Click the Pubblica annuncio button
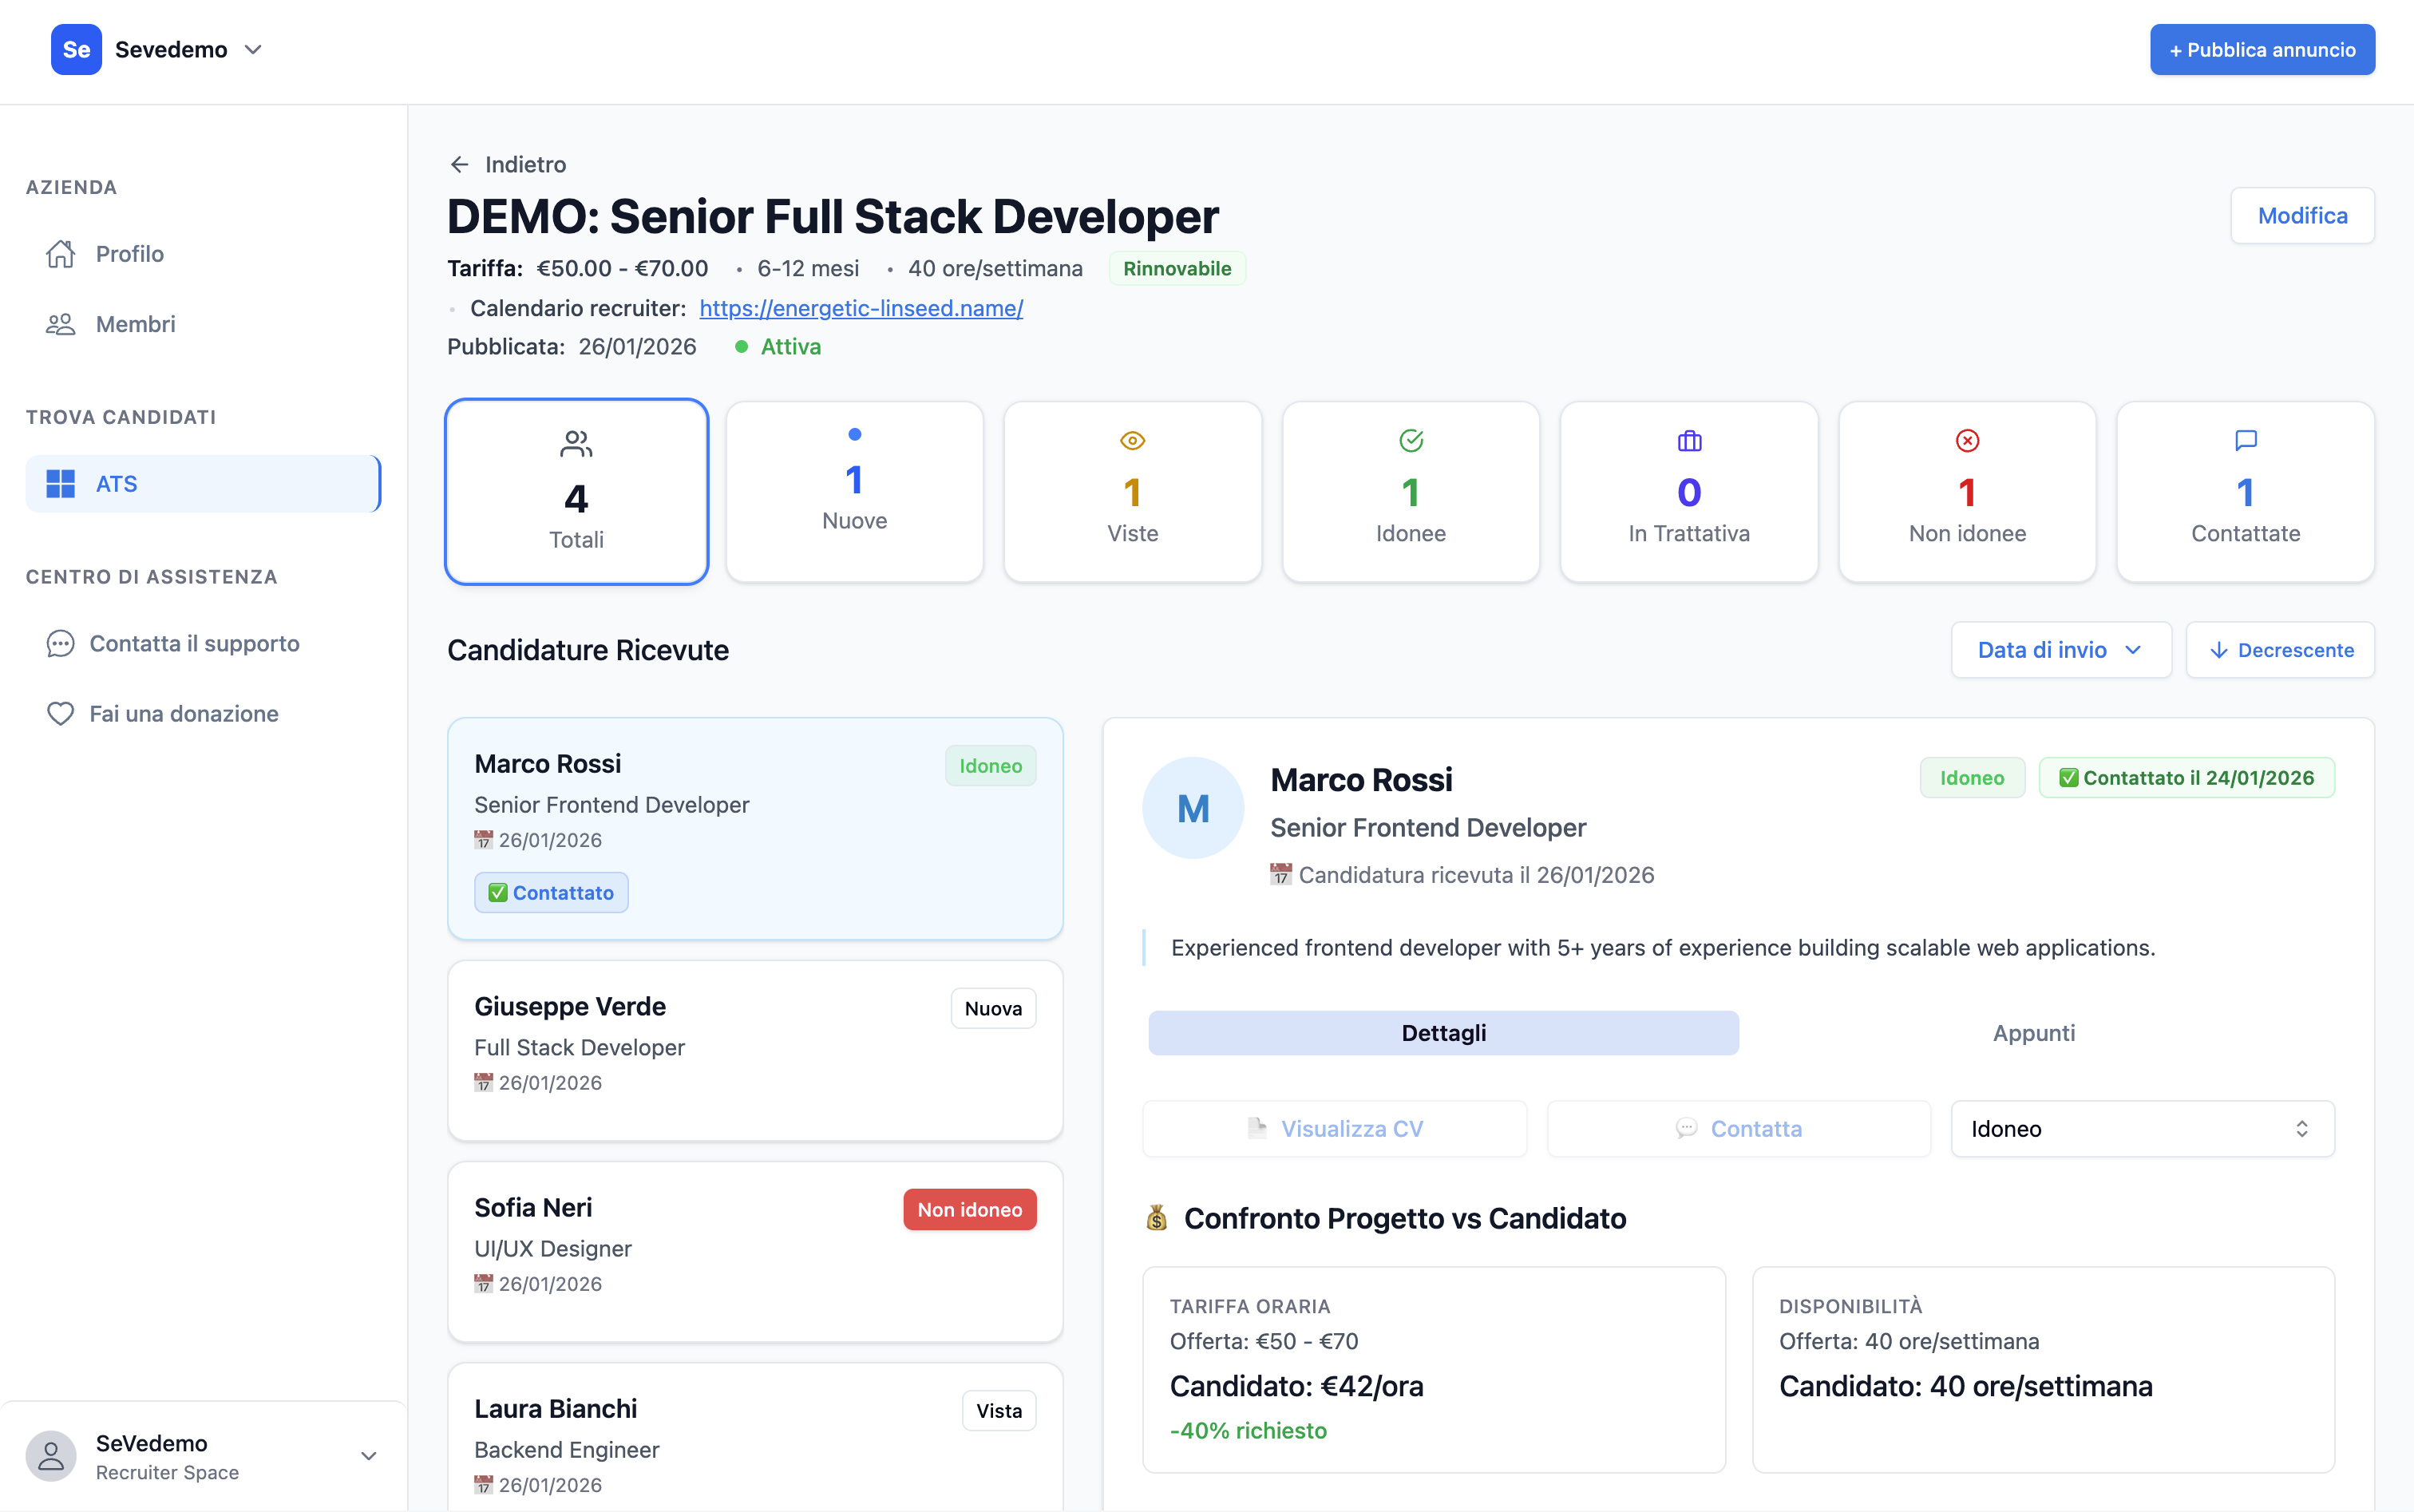 pos(2261,49)
